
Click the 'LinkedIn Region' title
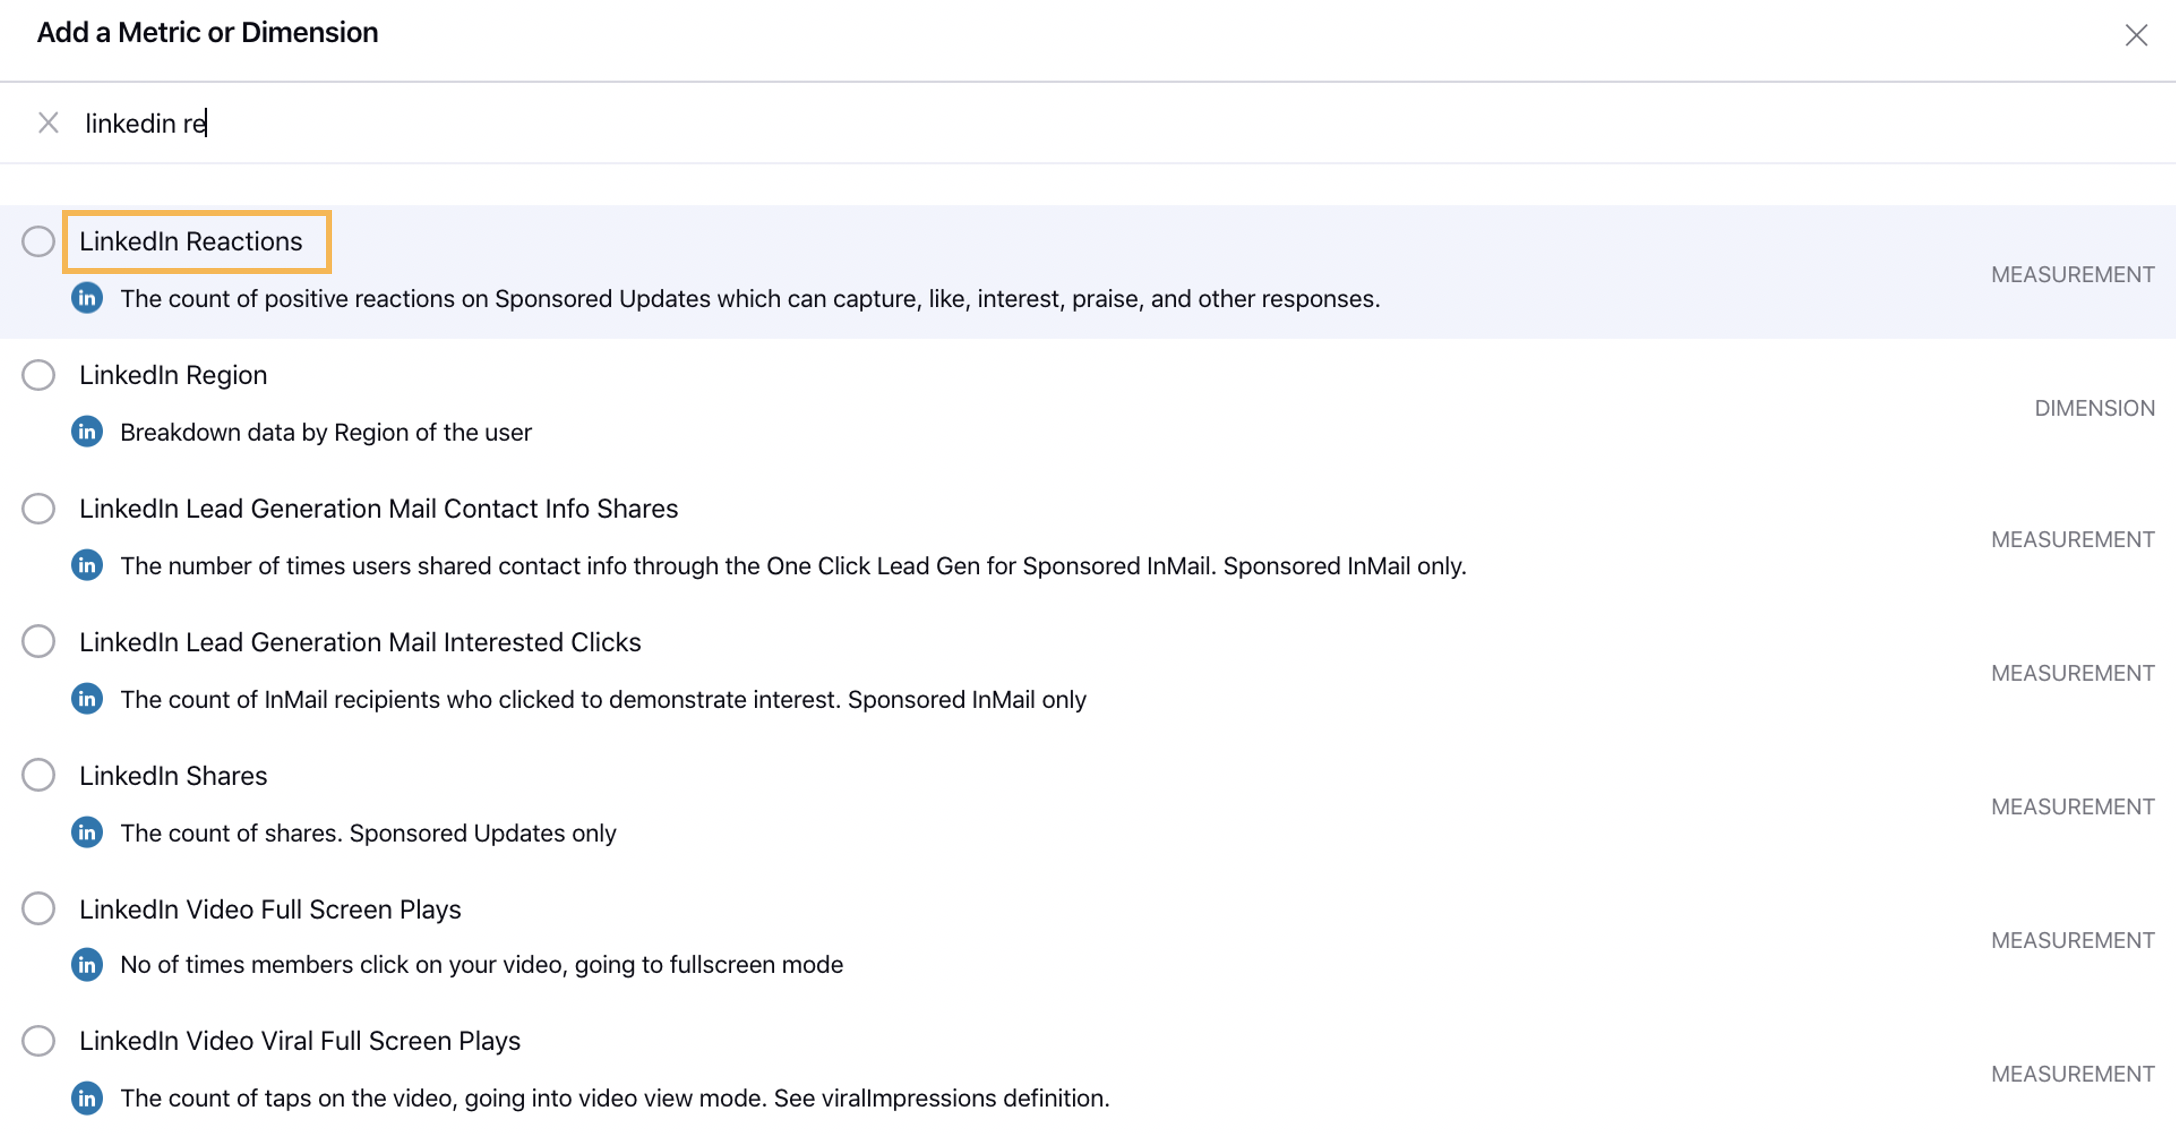(x=173, y=375)
